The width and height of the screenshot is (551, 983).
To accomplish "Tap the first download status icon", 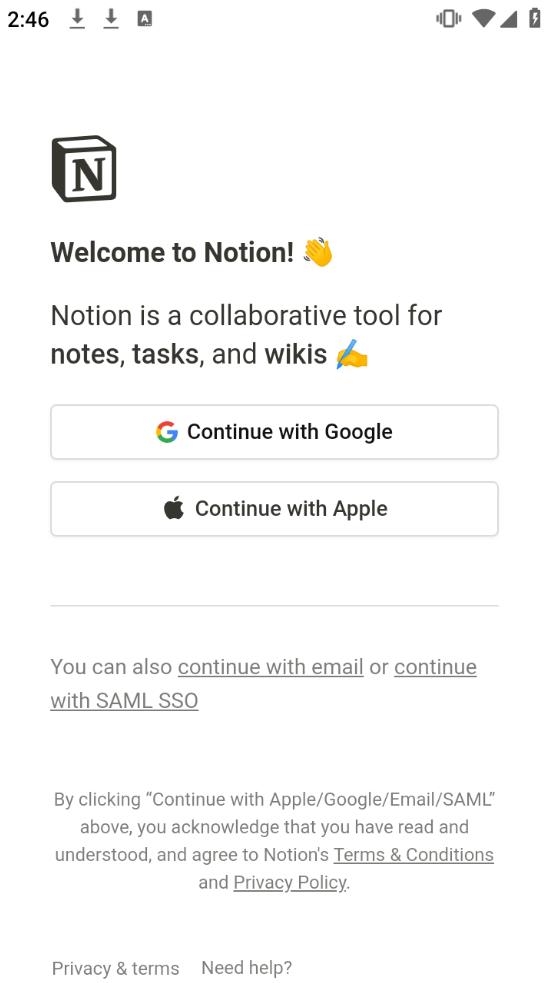I will 77,19.
